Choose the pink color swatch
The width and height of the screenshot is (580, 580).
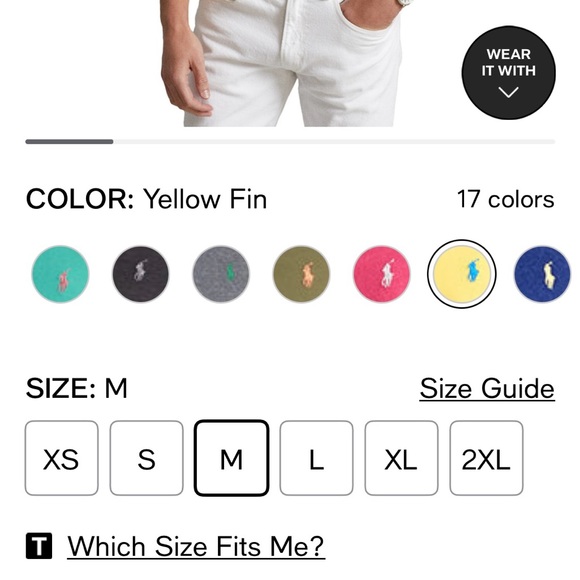[x=382, y=274]
